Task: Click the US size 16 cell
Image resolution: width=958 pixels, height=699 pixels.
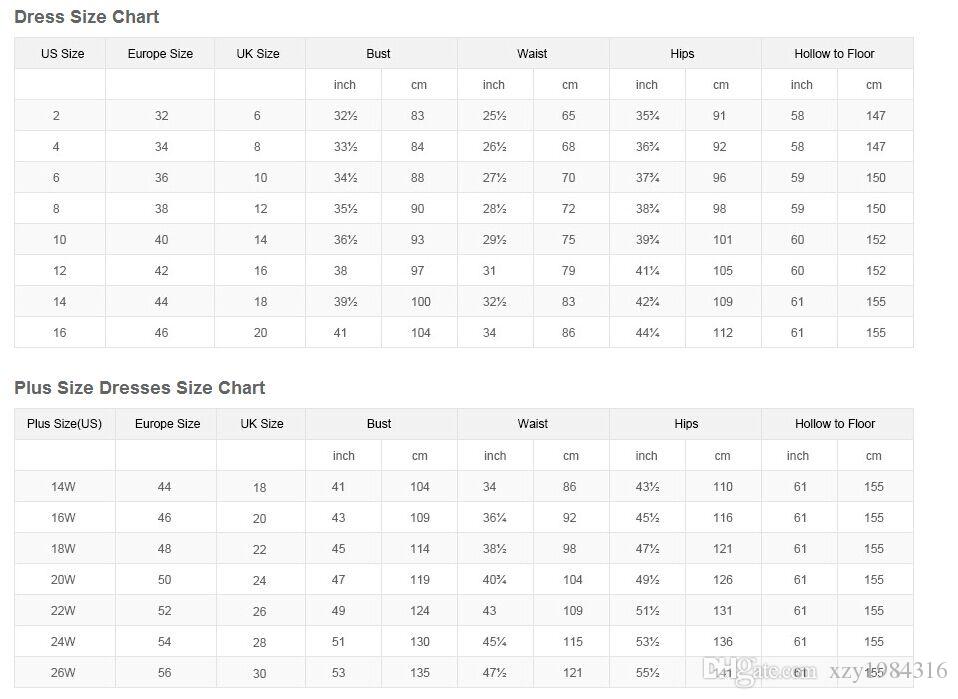Action: click(x=59, y=332)
